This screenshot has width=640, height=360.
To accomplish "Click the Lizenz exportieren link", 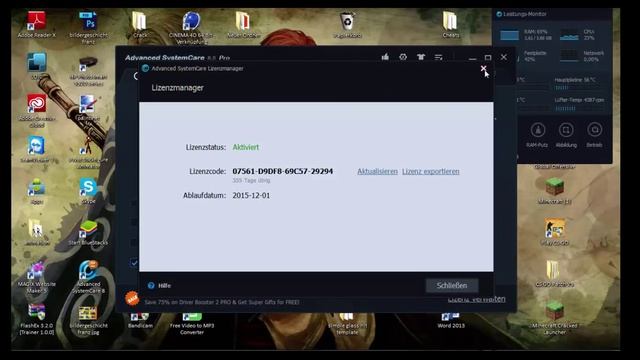I will tap(431, 171).
